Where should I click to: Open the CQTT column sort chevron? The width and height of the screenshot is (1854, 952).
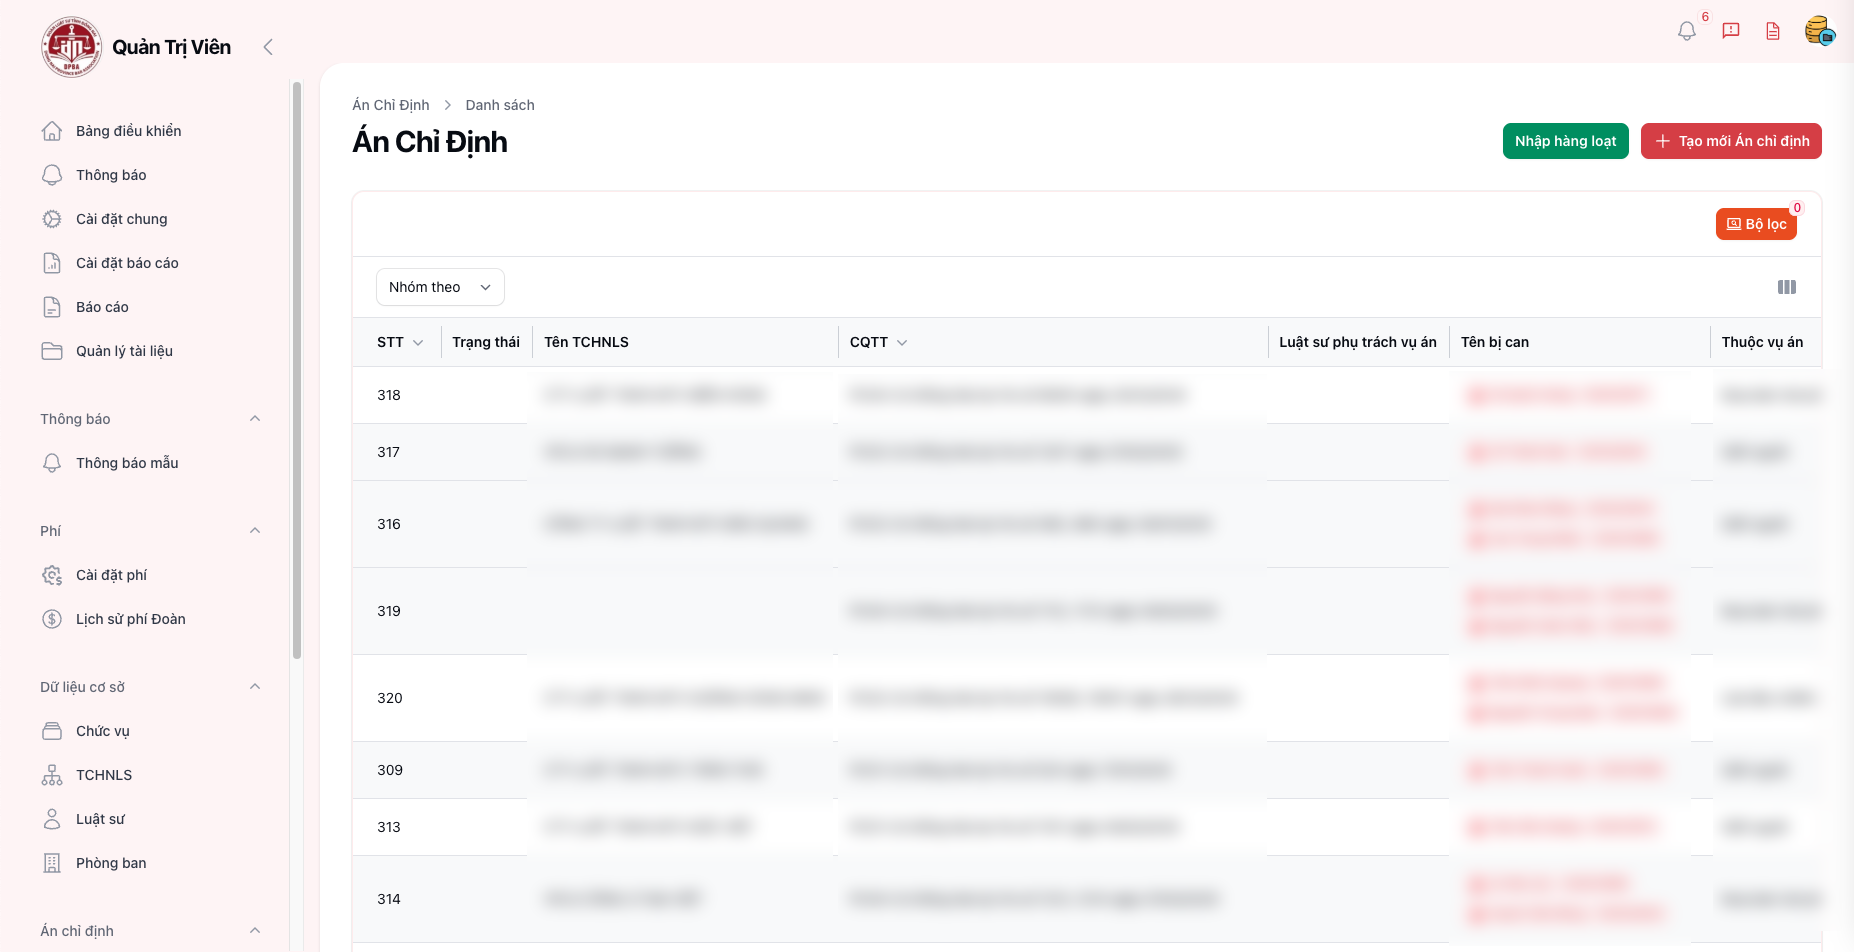click(902, 343)
